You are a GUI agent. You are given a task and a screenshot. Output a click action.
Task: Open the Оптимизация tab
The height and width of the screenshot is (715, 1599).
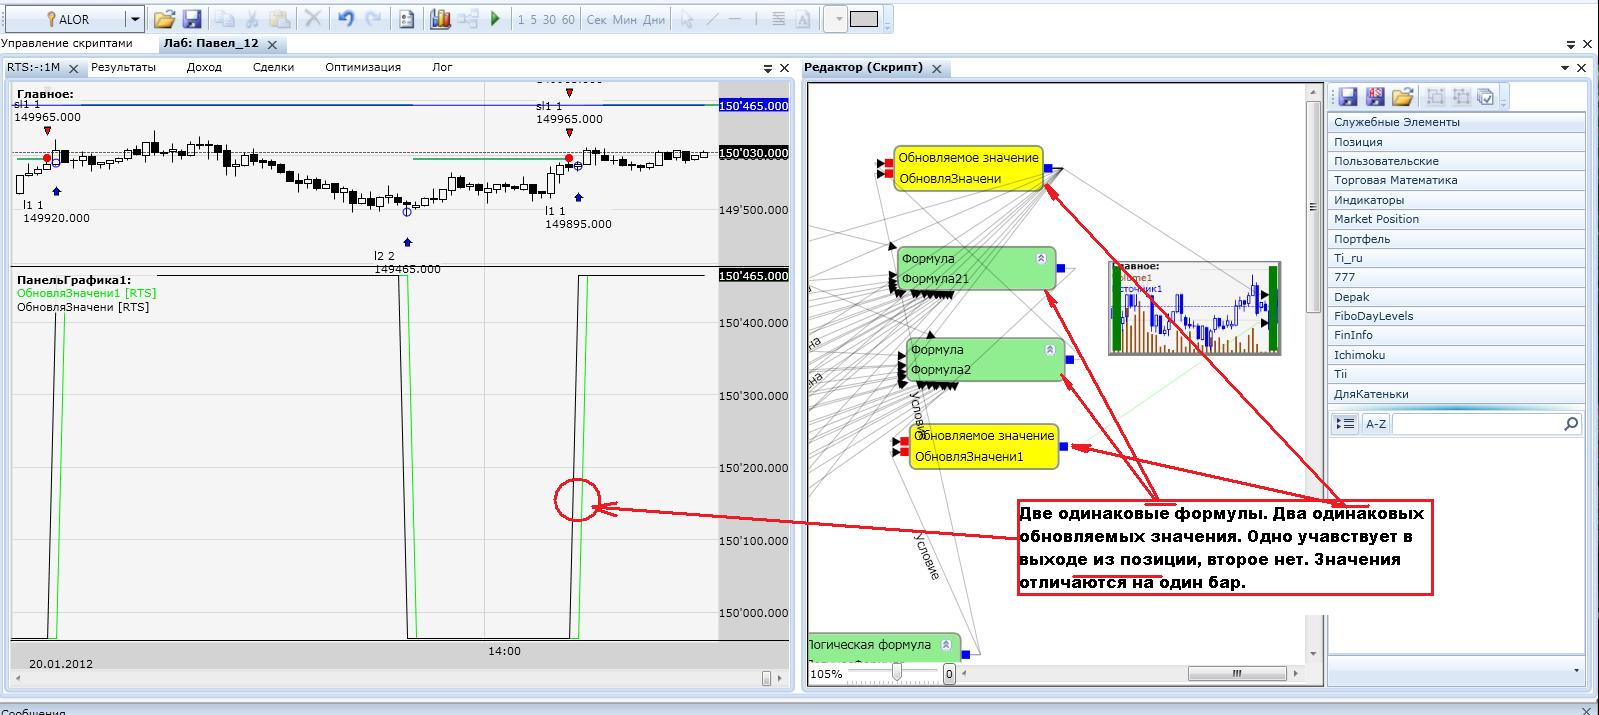[363, 67]
